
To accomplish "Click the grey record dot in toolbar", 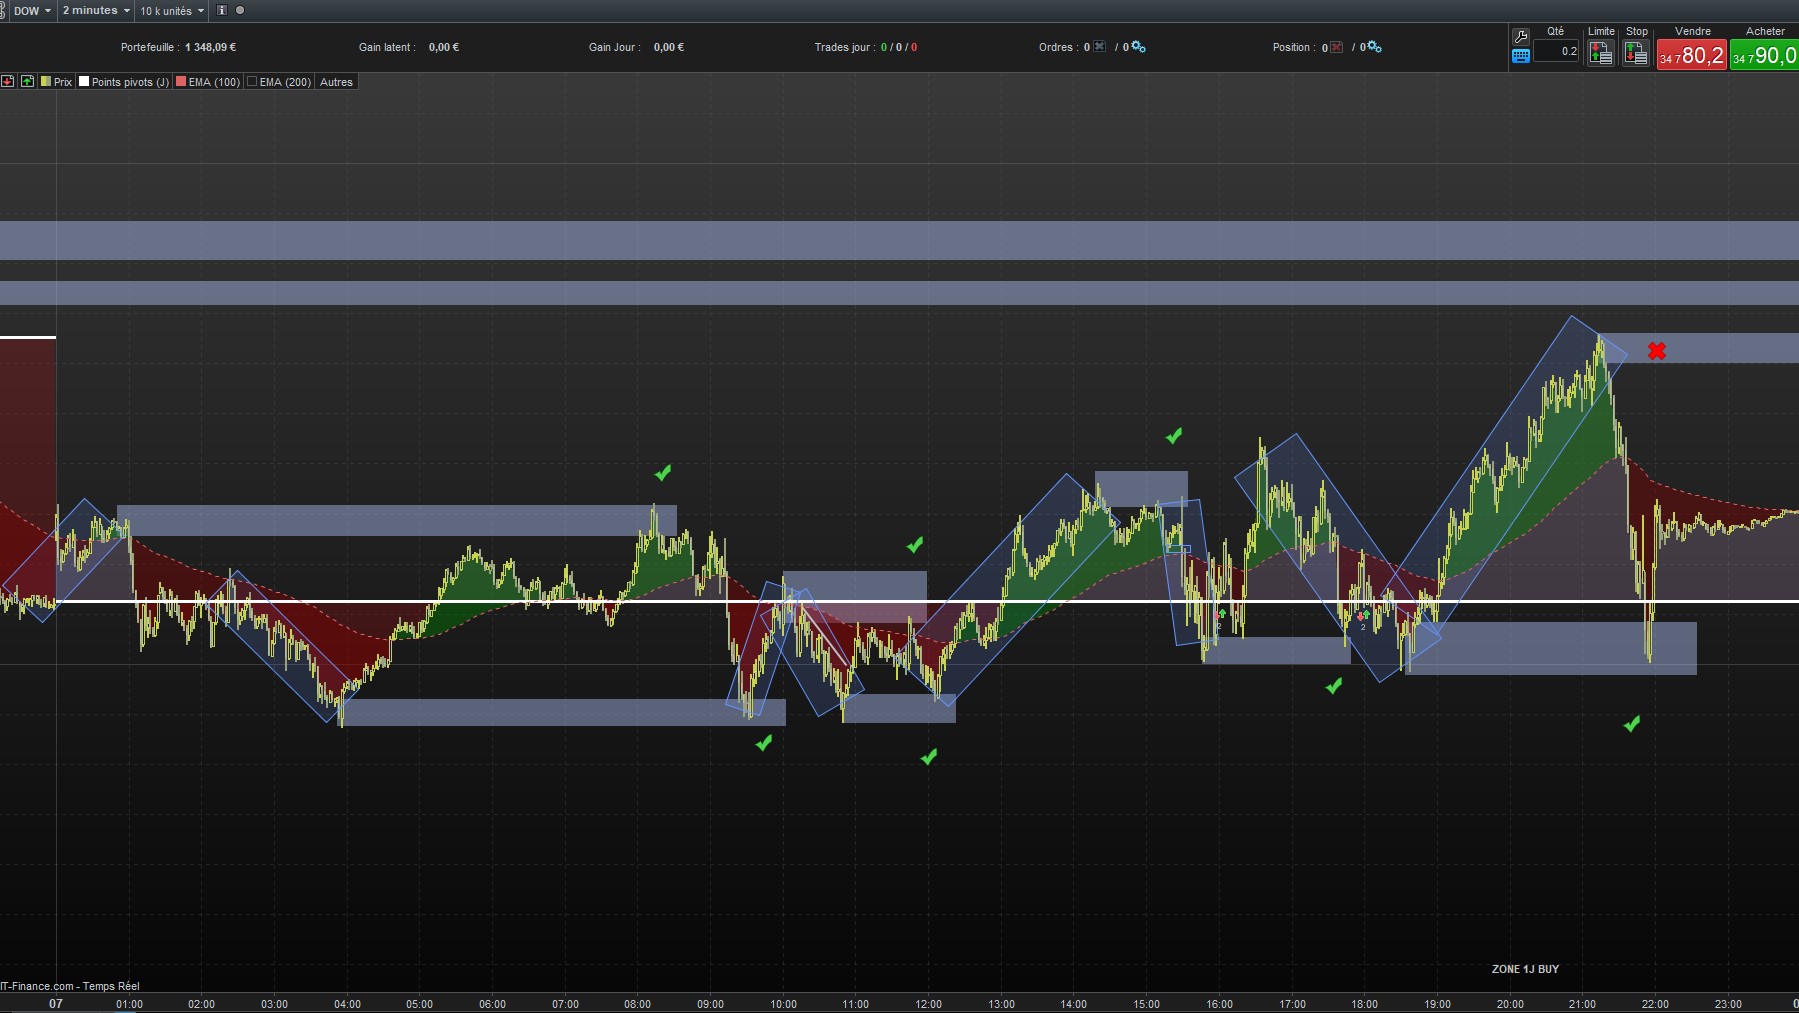I will (x=240, y=10).
